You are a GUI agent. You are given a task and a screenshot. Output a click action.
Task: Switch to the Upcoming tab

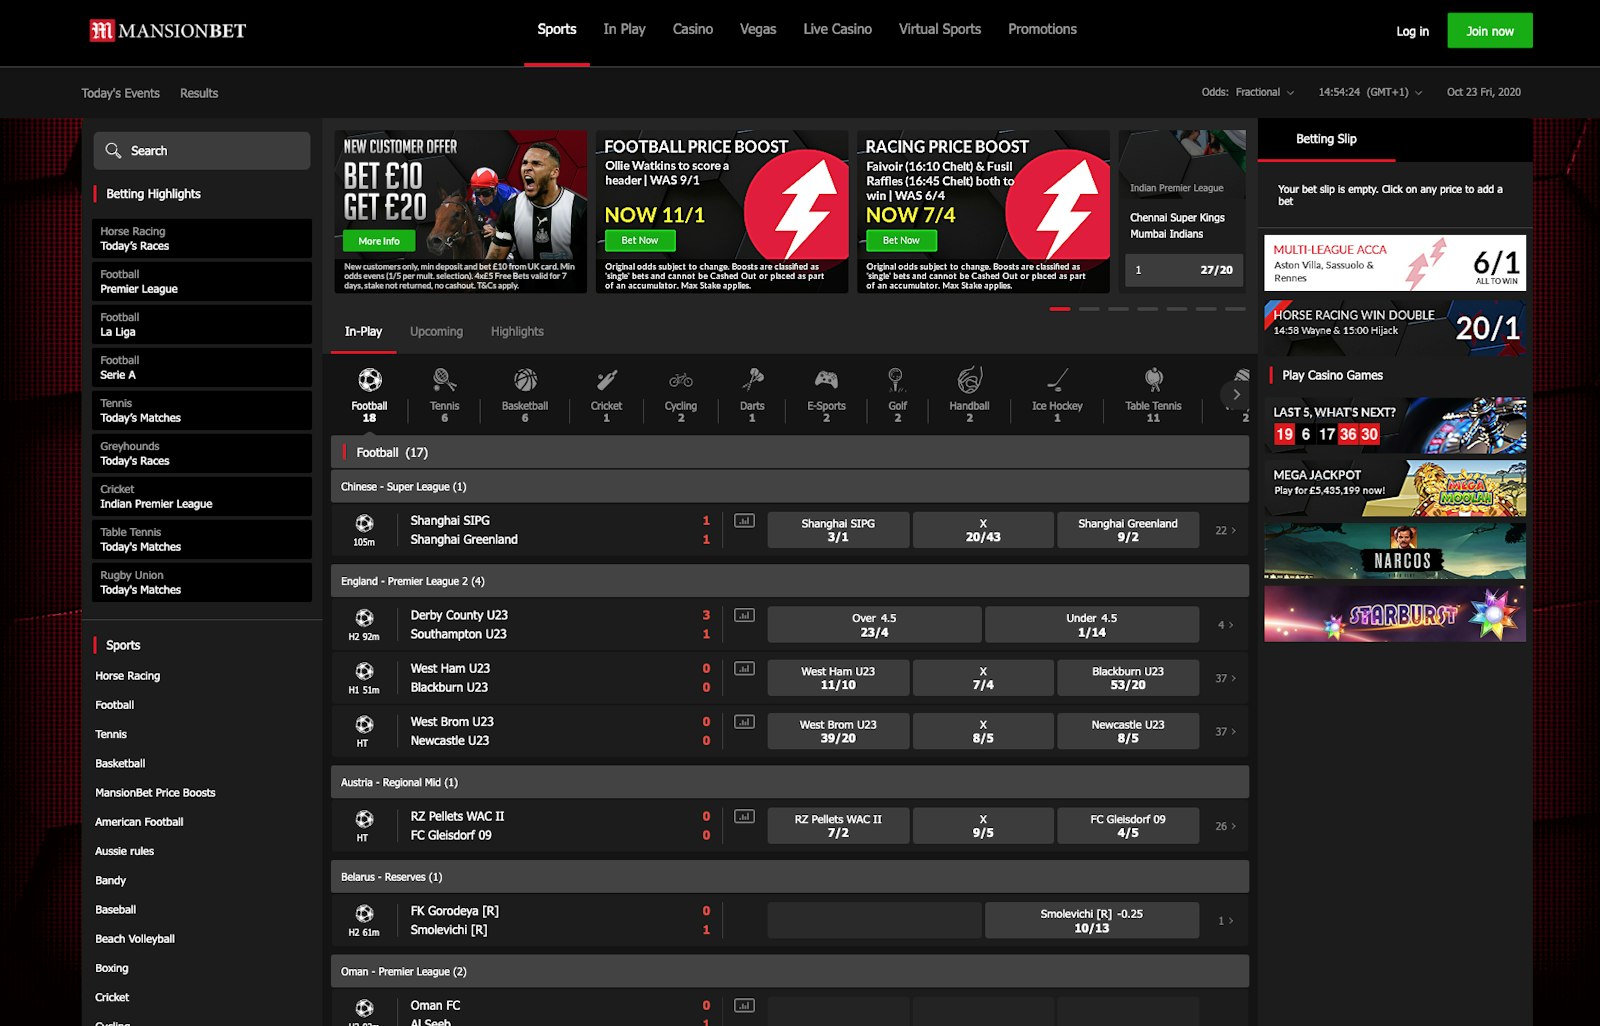pyautogui.click(x=436, y=331)
